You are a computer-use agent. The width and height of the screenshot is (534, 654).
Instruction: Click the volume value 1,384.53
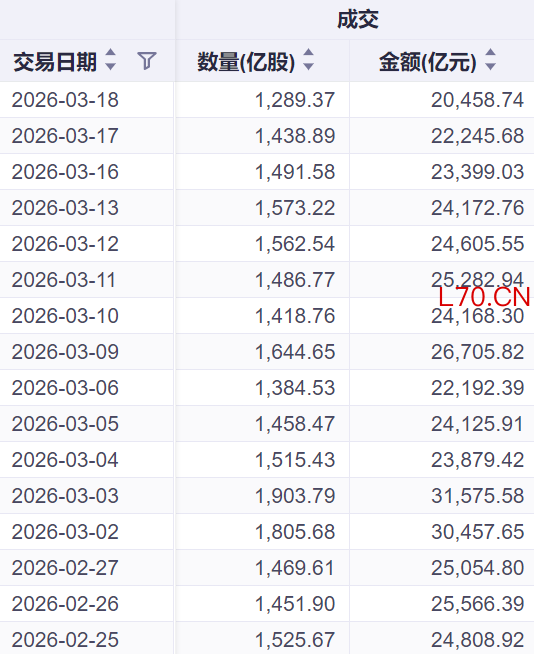[x=295, y=388]
